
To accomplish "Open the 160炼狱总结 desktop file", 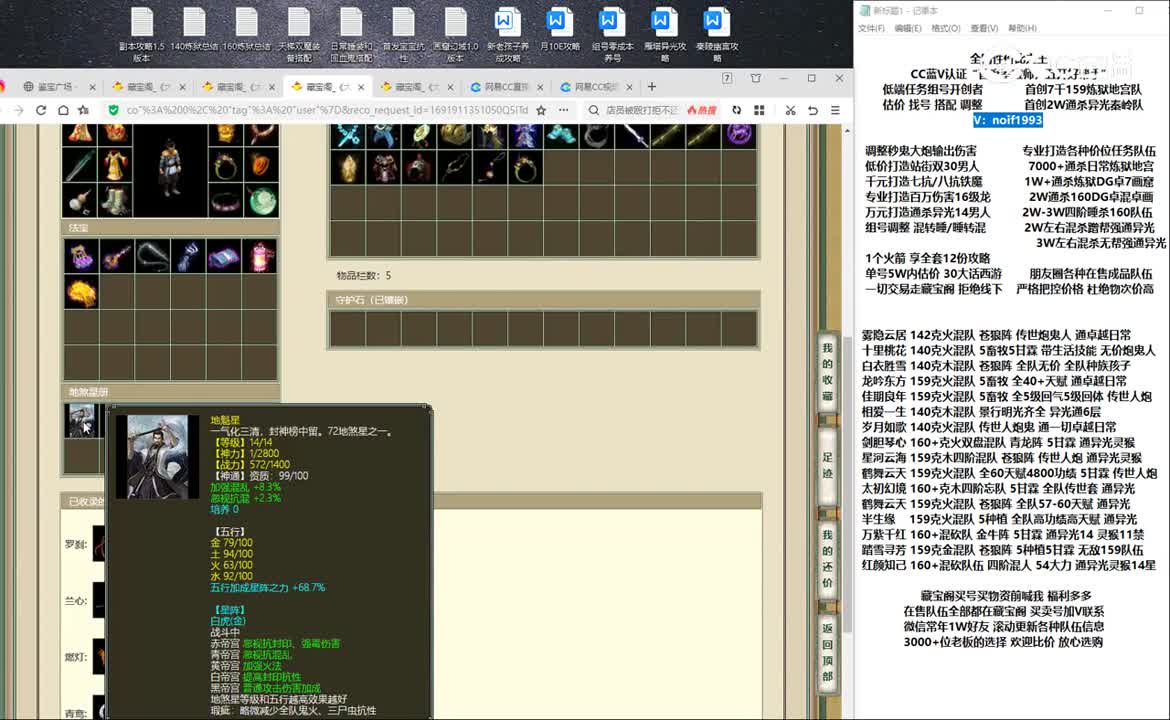I will [246, 30].
